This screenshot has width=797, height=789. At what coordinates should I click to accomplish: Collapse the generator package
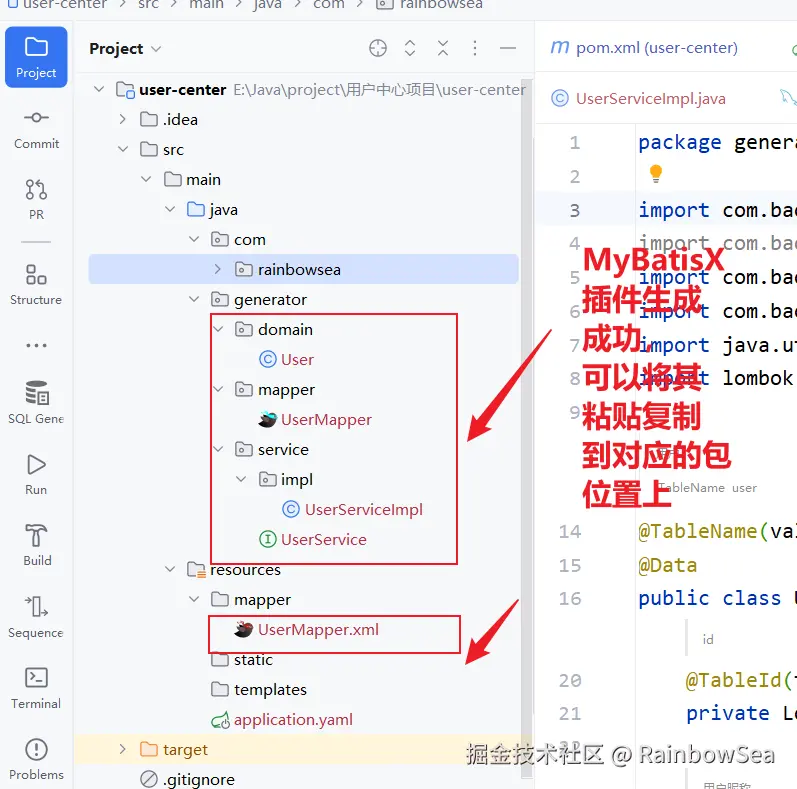point(194,299)
